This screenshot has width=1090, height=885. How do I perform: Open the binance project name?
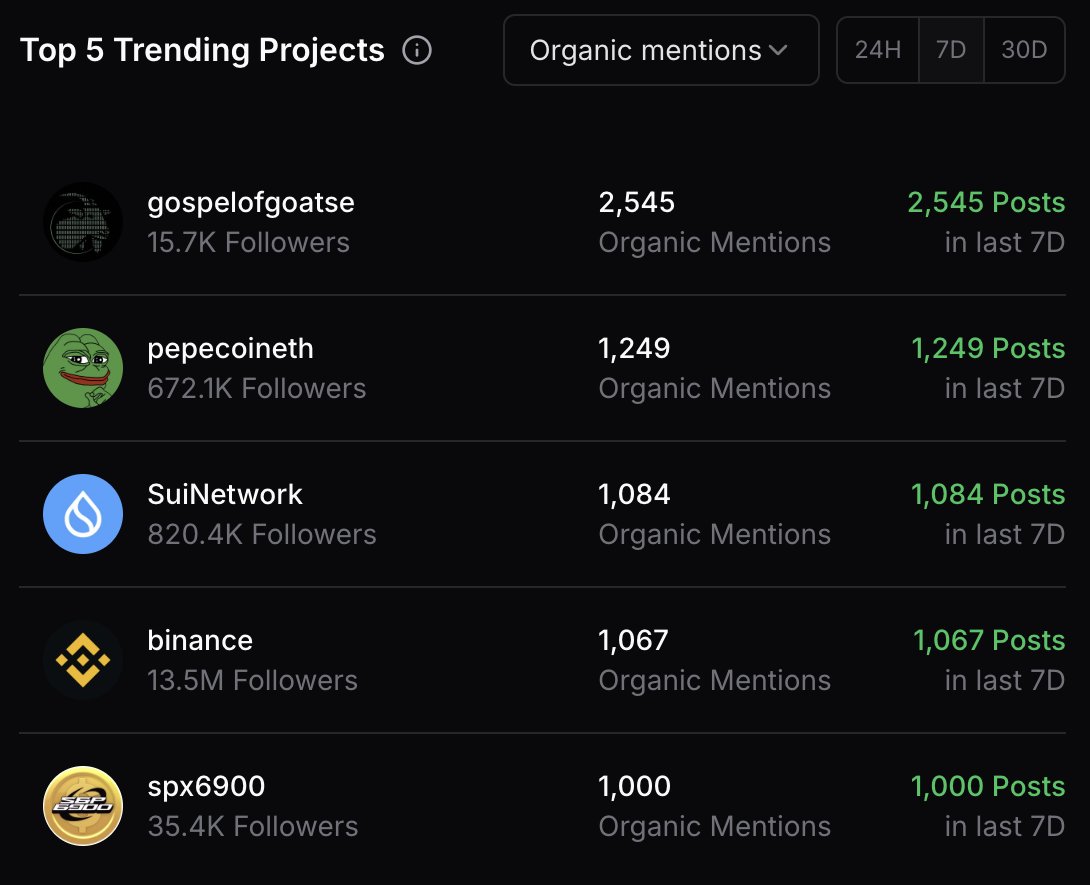pyautogui.click(x=200, y=640)
